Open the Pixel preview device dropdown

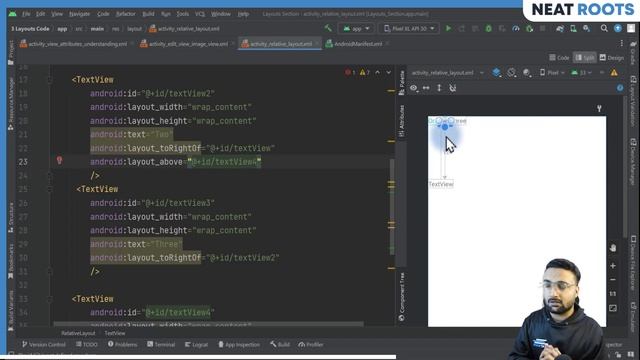(x=552, y=73)
